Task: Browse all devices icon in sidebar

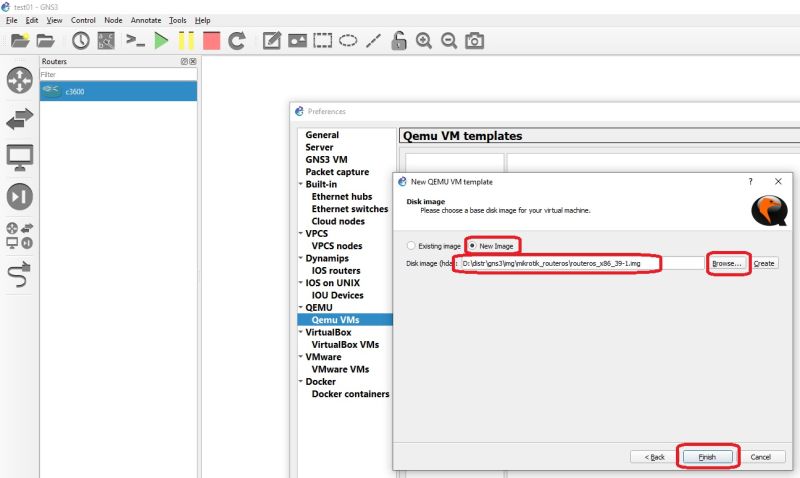Action: pyautogui.click(x=20, y=235)
